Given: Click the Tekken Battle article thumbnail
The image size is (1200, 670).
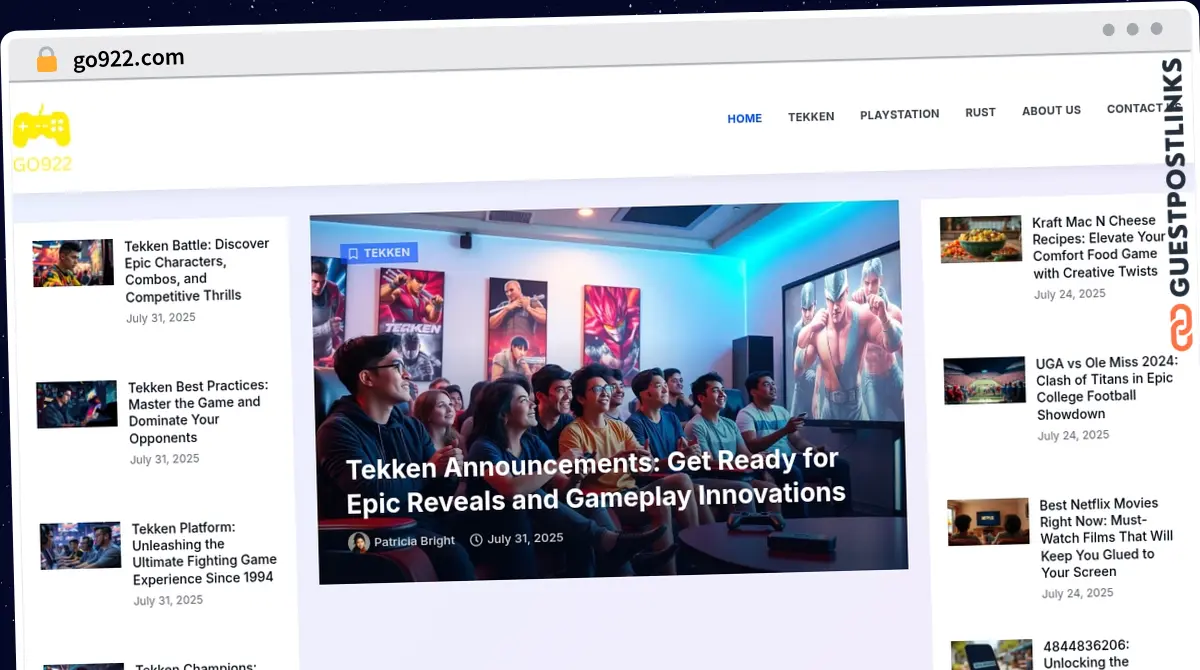Looking at the screenshot, I should tap(73, 263).
